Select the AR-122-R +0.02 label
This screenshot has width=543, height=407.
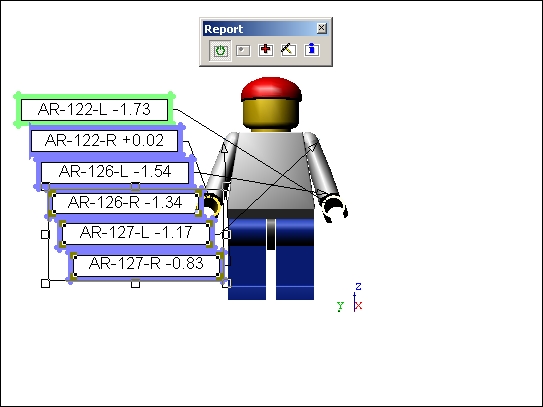point(104,141)
